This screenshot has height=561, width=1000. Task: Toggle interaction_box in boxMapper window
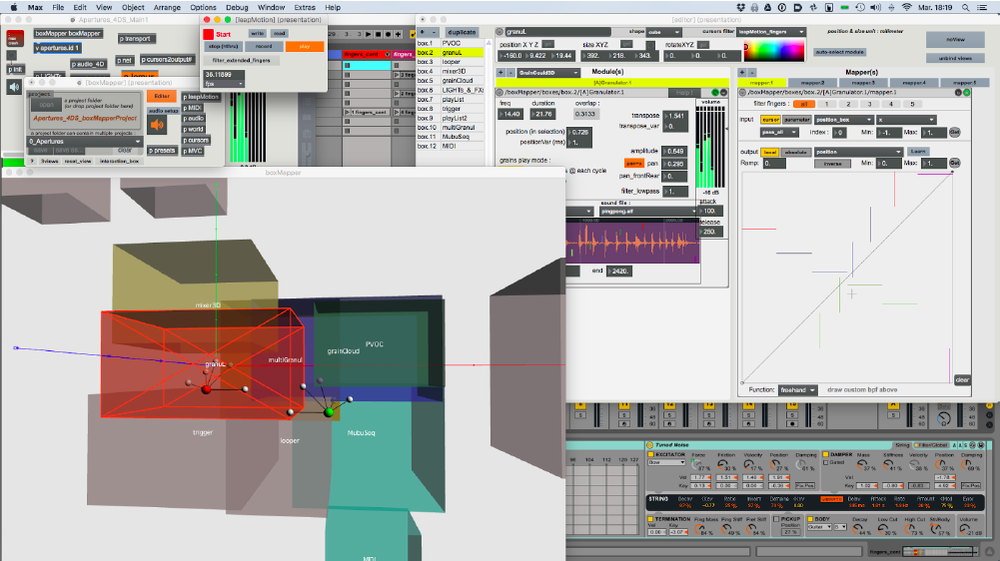119,161
